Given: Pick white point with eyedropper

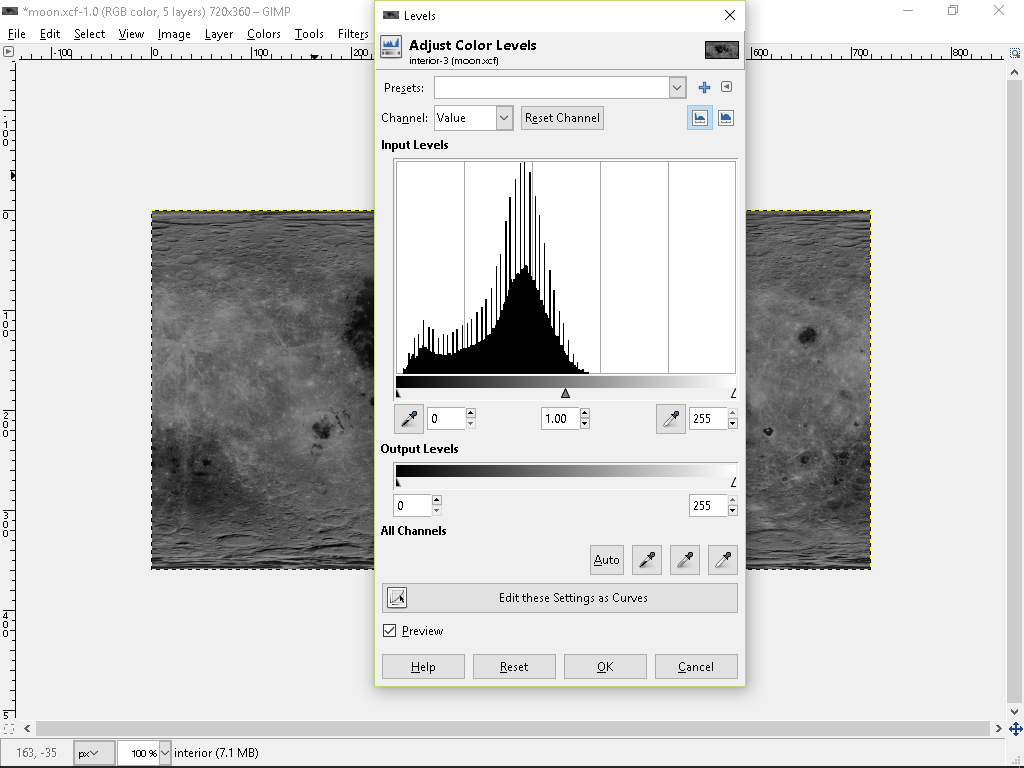Looking at the screenshot, I should pyautogui.click(x=723, y=559).
